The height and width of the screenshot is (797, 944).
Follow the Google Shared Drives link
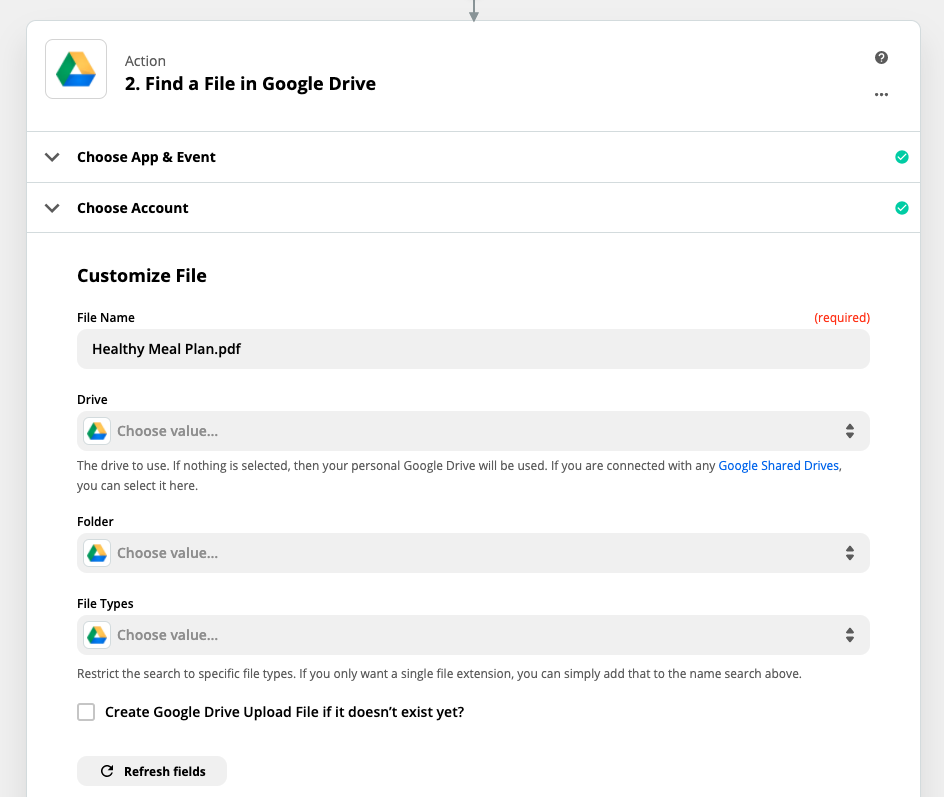tap(778, 466)
